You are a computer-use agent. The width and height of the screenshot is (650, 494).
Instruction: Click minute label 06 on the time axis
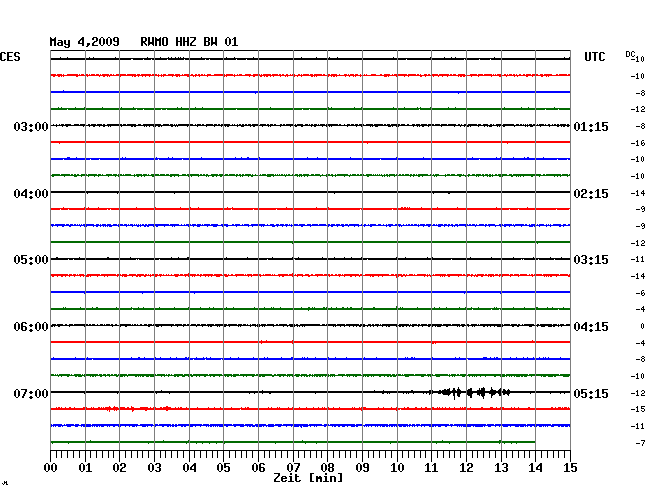pos(258,468)
